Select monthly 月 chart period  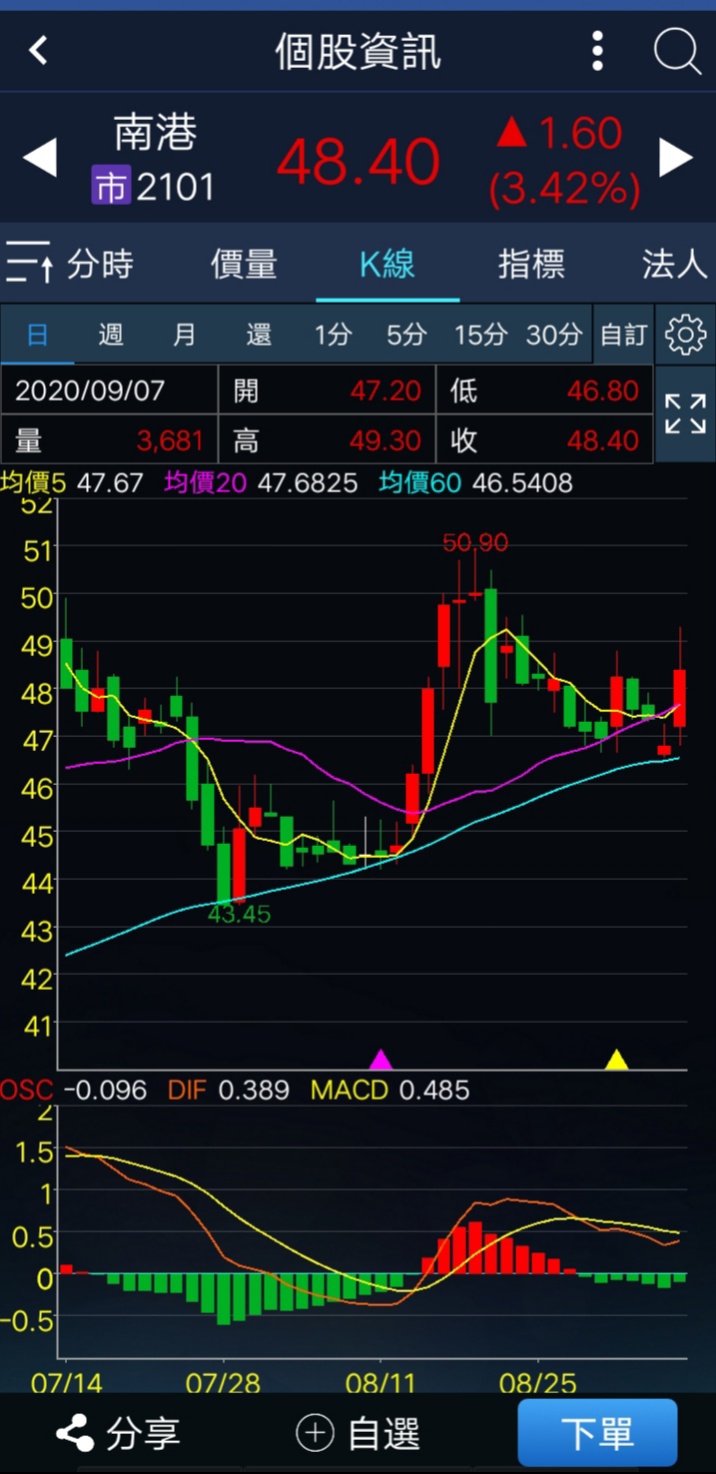click(185, 335)
